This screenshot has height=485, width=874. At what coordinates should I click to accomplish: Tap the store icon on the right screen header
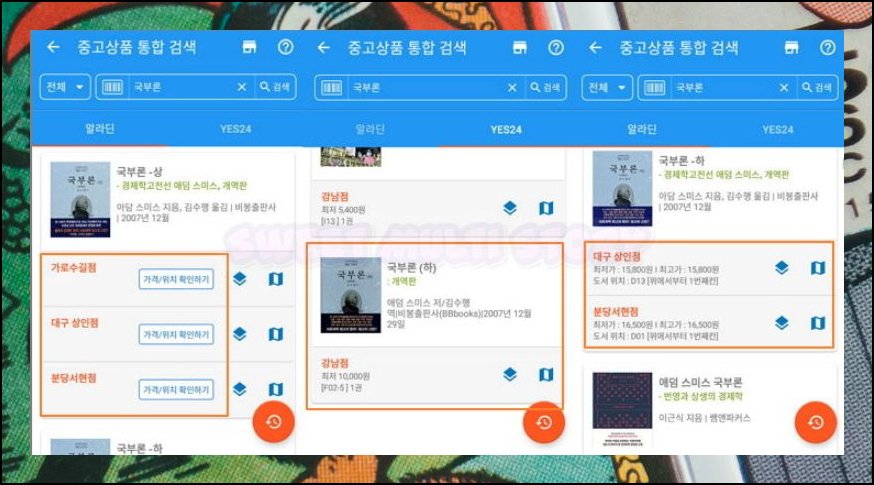pyautogui.click(x=792, y=48)
